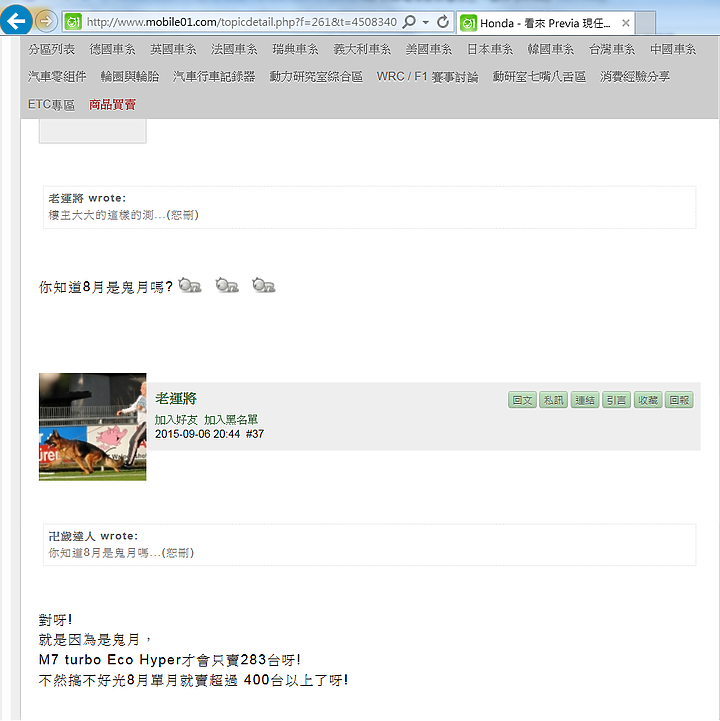This screenshot has height=721, width=720.
Task: Click the 引言 quote button
Action: (x=616, y=400)
